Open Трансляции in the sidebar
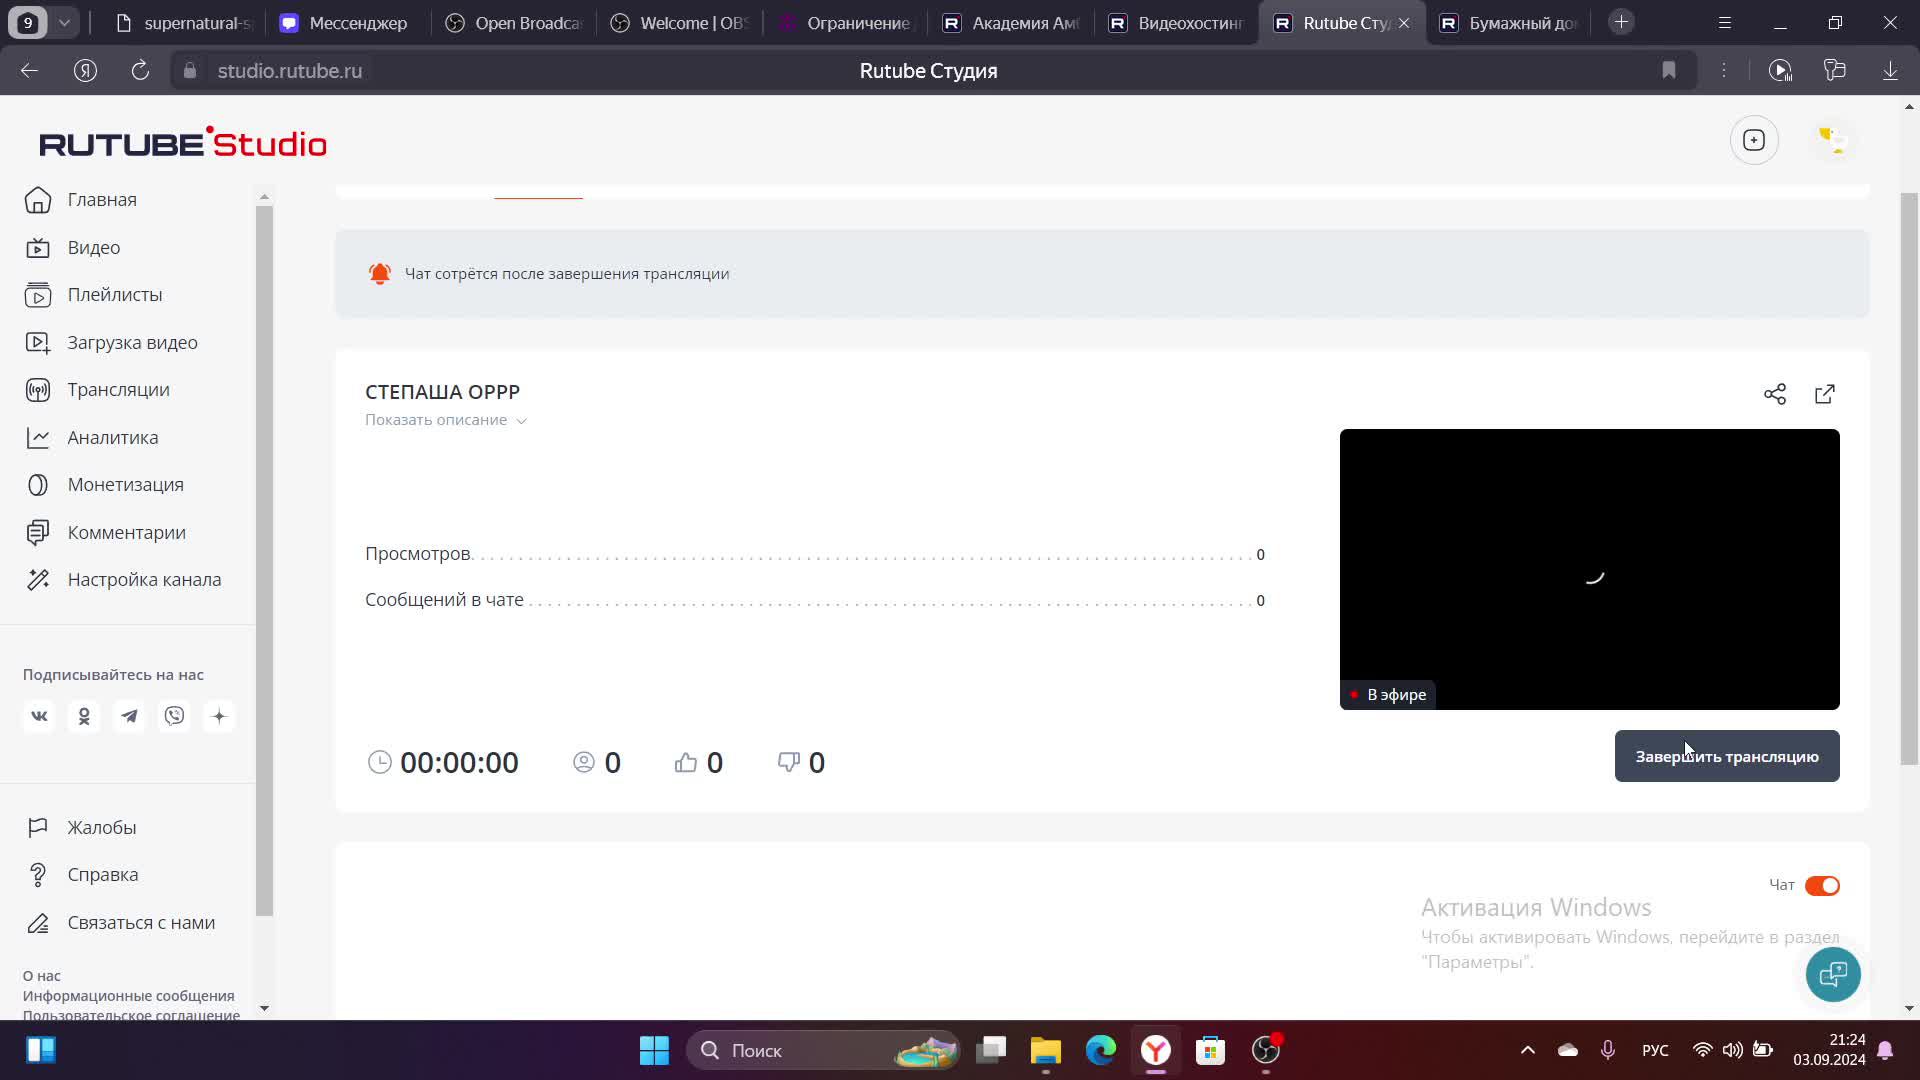This screenshot has height=1080, width=1920. coord(118,390)
